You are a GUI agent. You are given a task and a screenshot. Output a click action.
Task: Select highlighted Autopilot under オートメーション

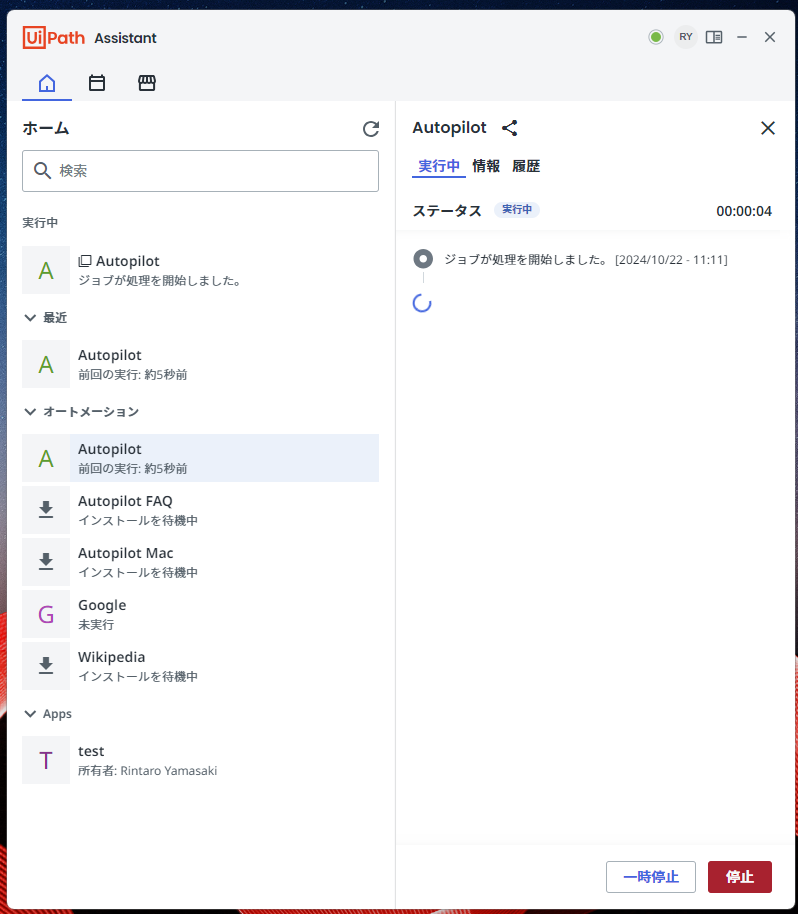[201, 458]
